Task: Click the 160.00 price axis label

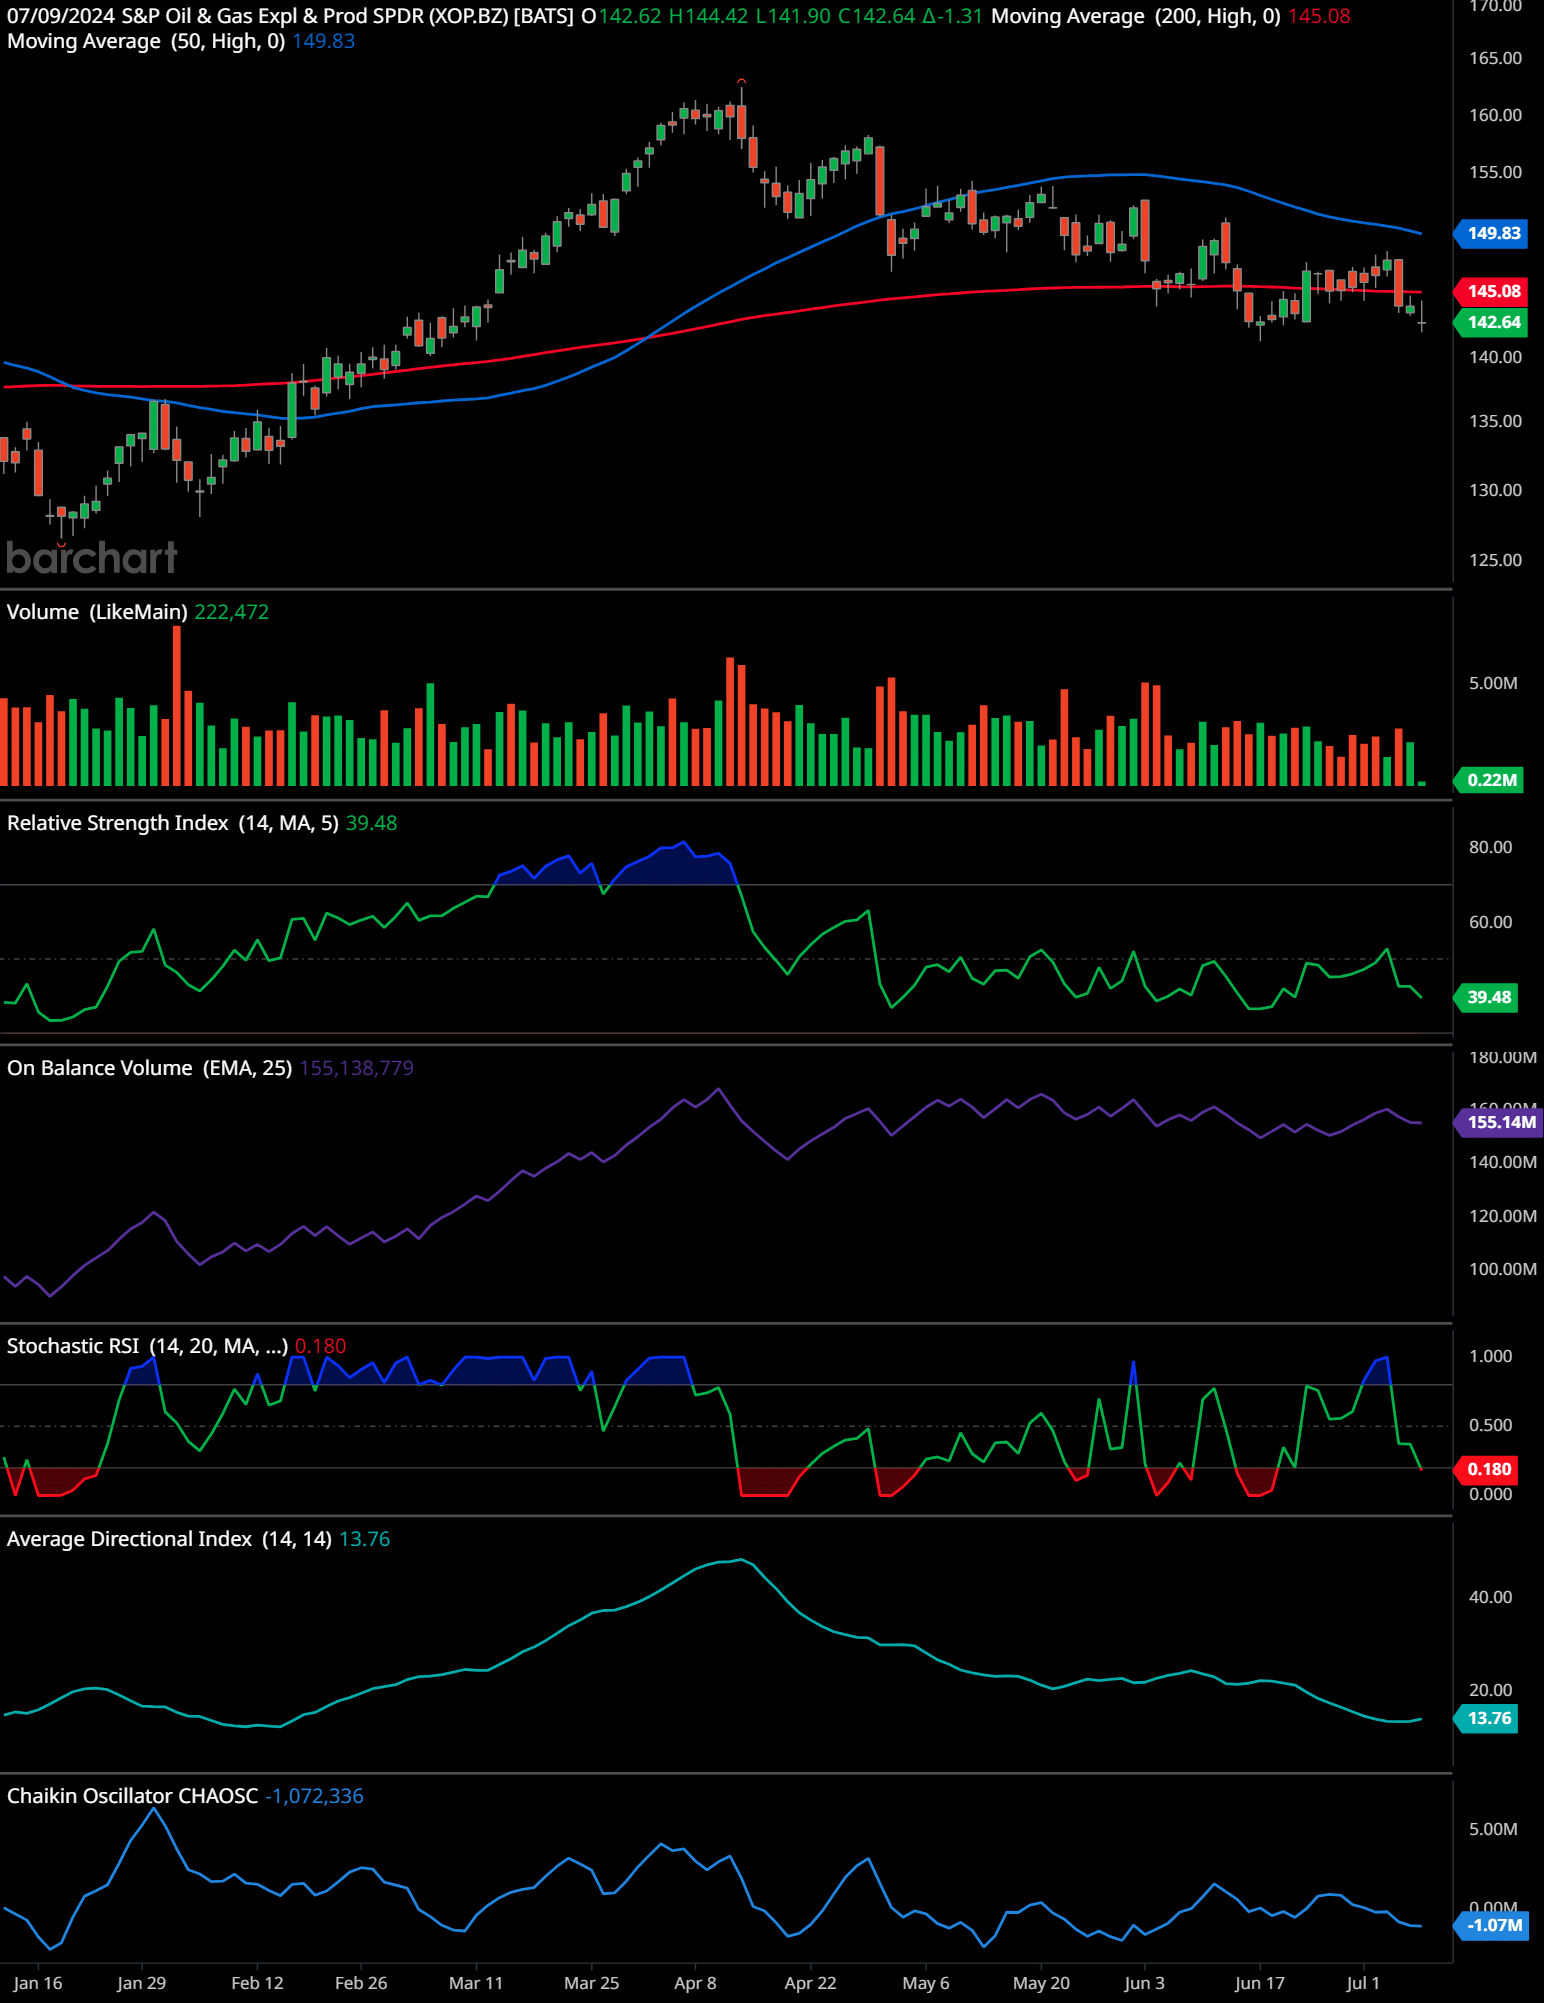Action: click(x=1495, y=115)
